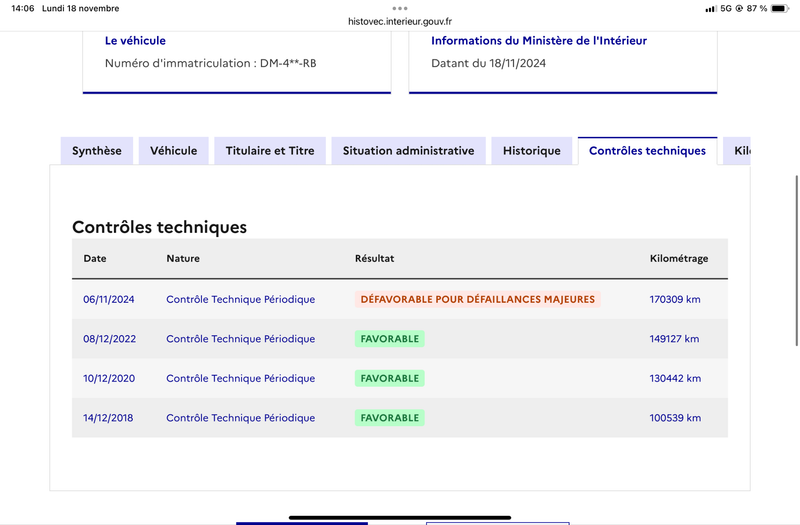Click the 100539 km mileage value
The image size is (800, 525).
point(675,418)
